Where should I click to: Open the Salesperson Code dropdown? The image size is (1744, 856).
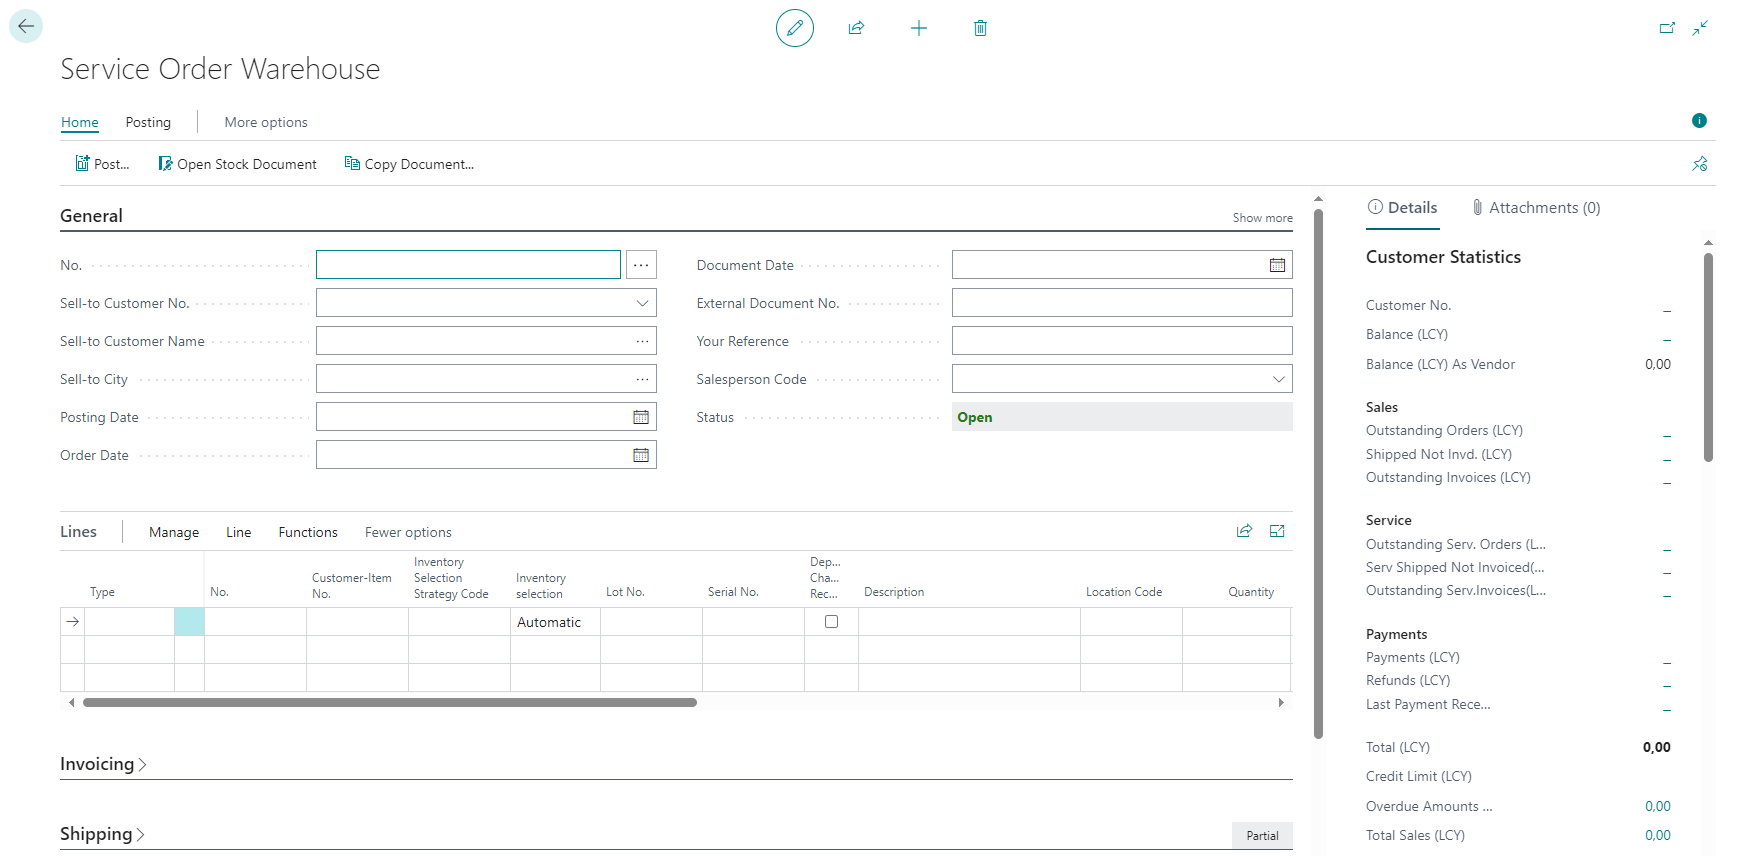point(1278,379)
